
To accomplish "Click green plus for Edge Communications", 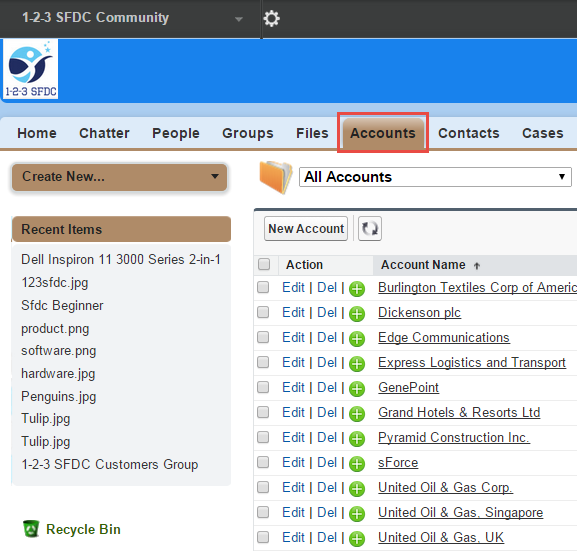I will [x=357, y=339].
